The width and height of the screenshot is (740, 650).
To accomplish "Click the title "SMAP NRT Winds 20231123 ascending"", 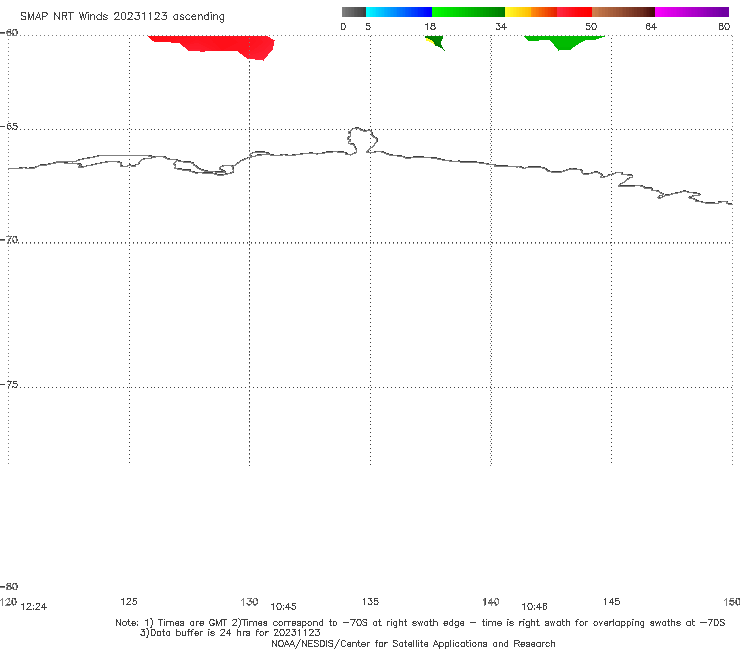I will coord(122,16).
